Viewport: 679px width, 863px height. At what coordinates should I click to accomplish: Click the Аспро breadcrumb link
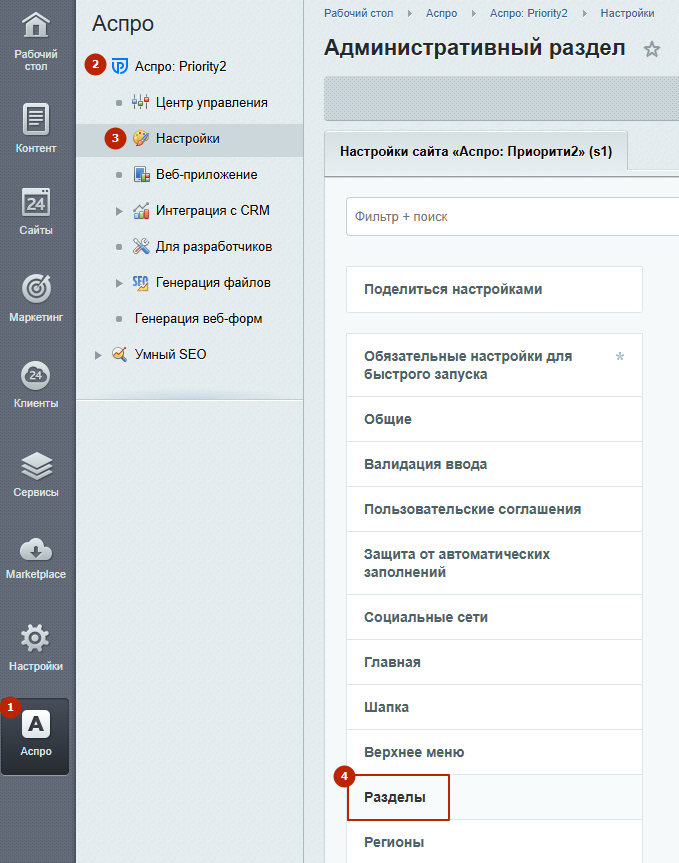[x=441, y=13]
